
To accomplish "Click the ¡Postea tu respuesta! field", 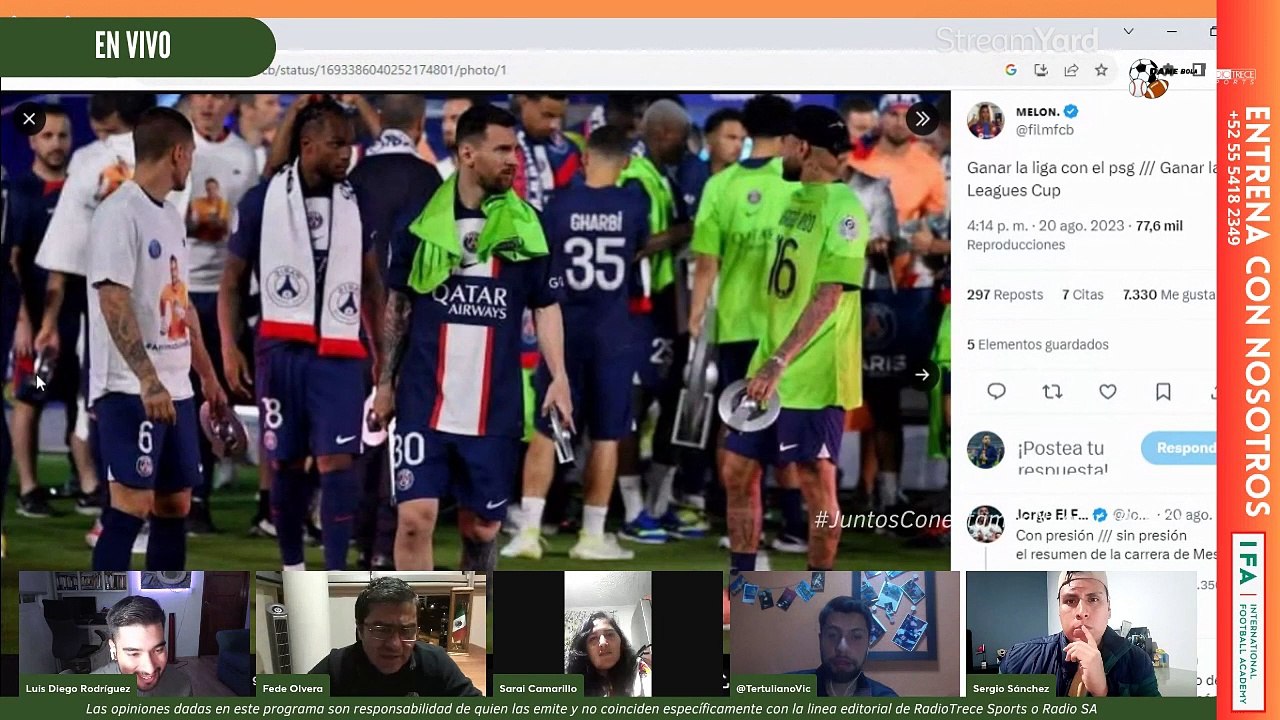I will tap(1063, 458).
